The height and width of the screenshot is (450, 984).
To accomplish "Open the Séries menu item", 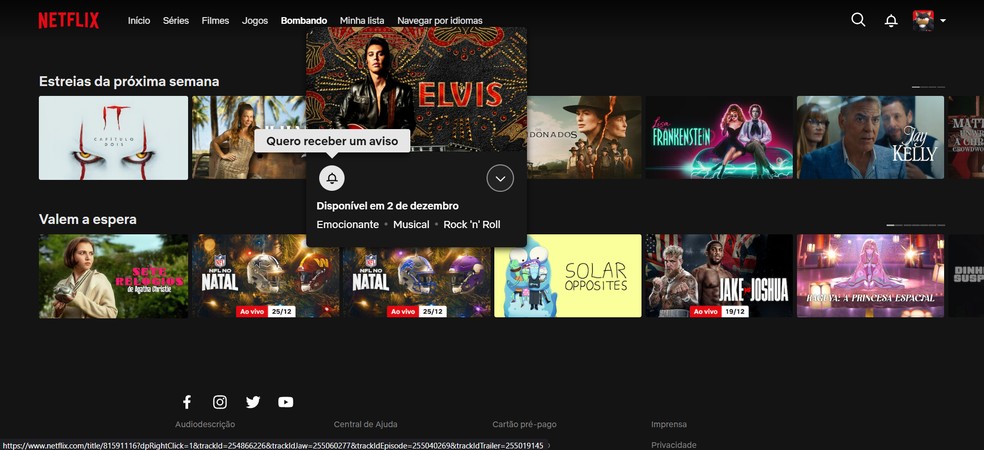I will click(x=176, y=21).
